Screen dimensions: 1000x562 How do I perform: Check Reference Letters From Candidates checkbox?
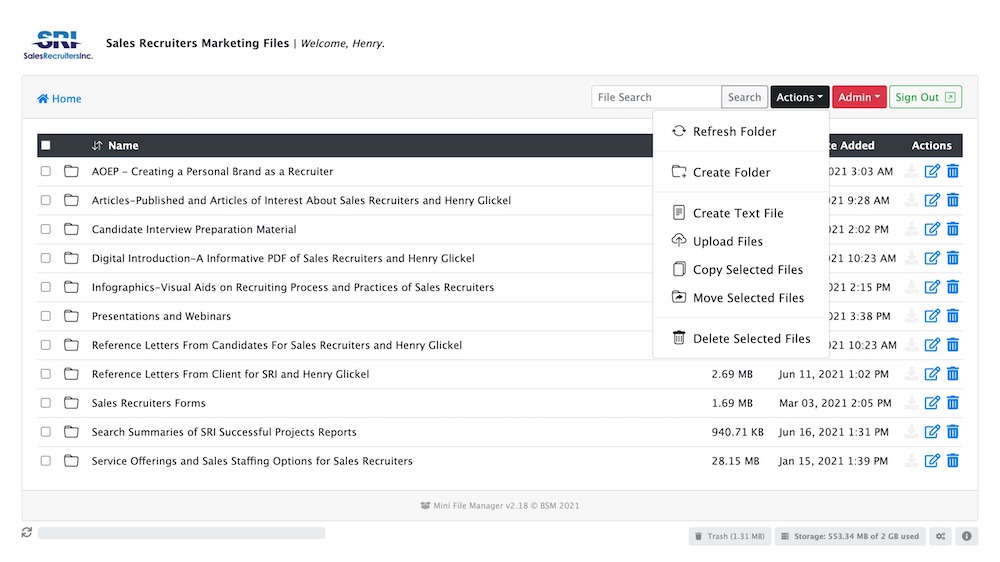coord(46,345)
